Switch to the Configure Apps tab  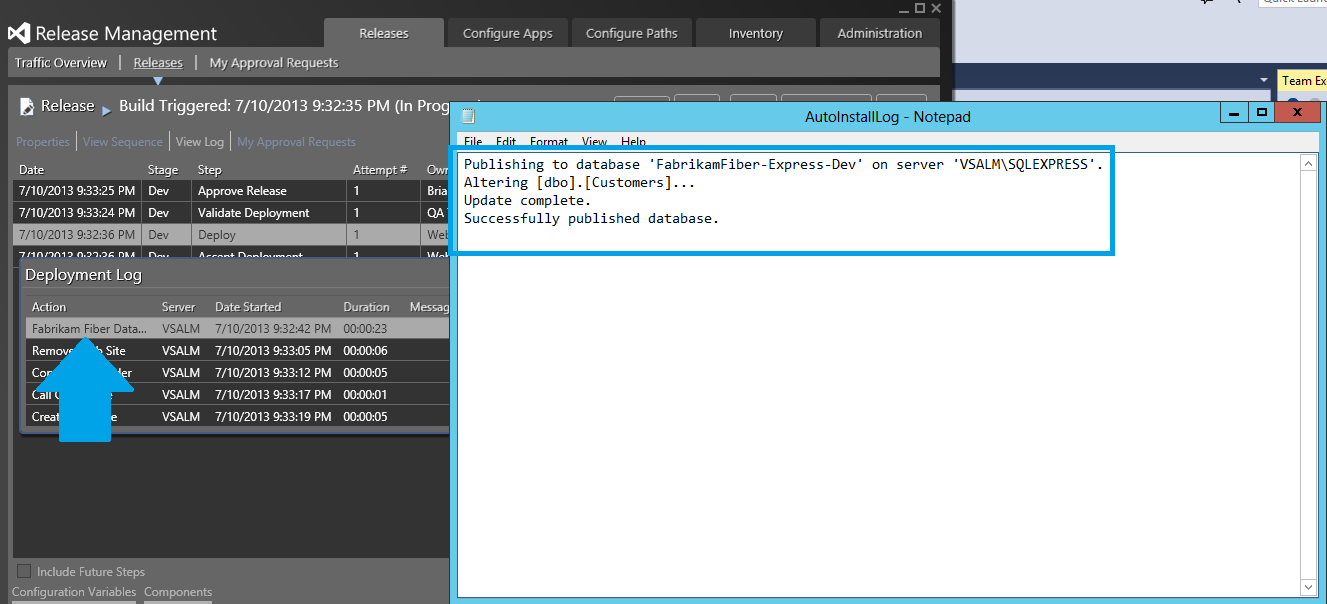pos(507,32)
